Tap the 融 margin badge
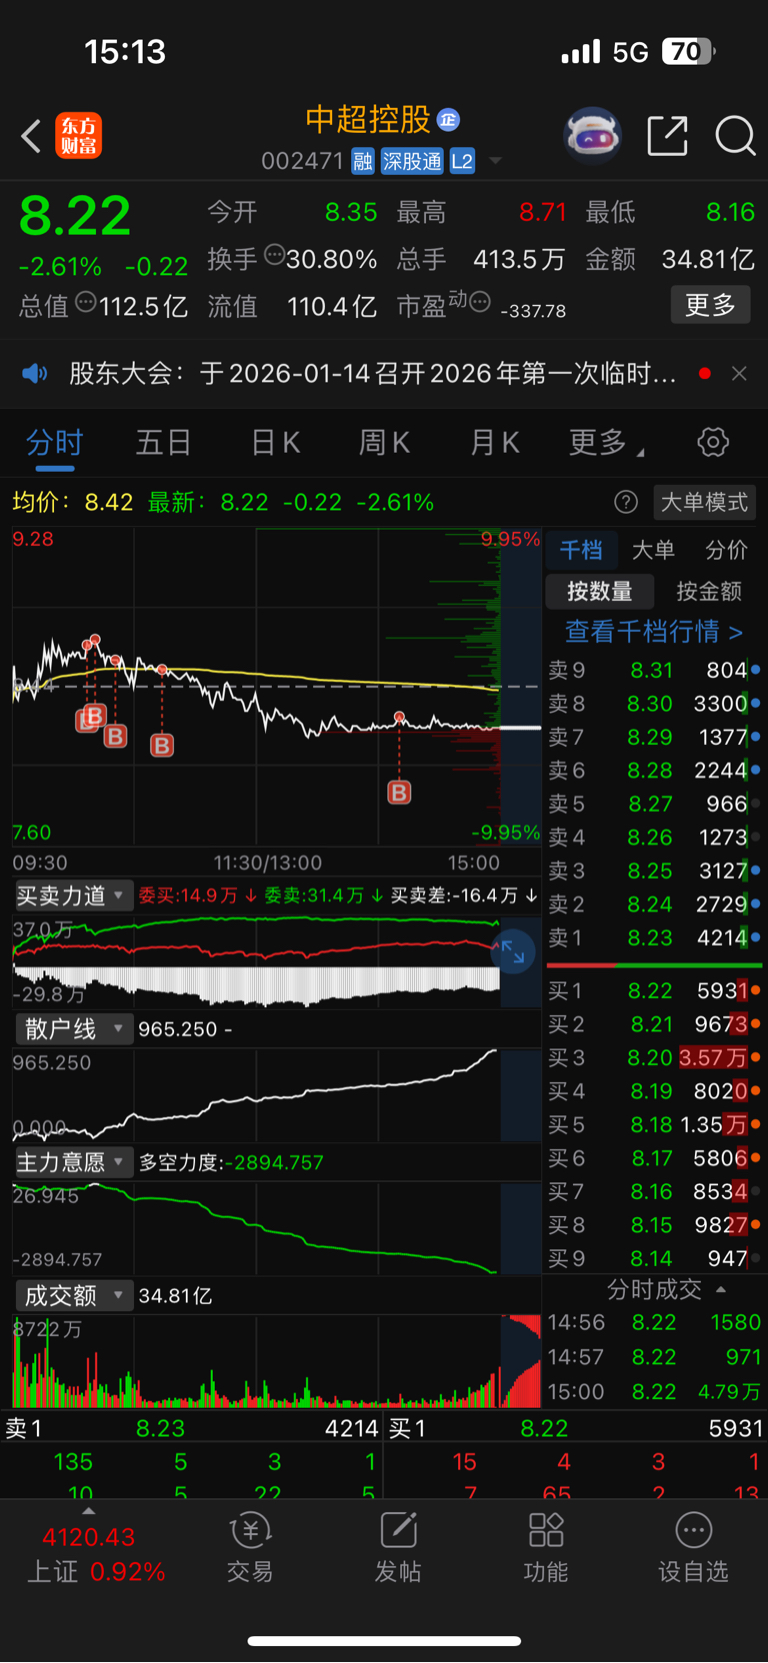 (x=363, y=161)
